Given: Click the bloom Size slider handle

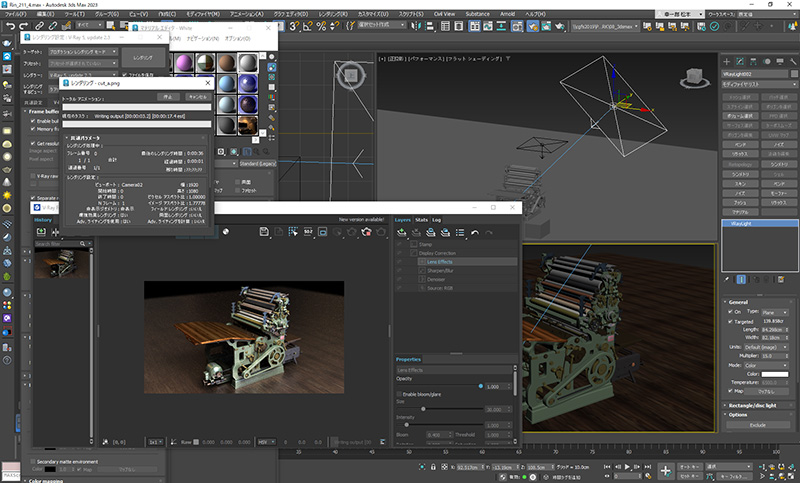Looking at the screenshot, I should click(x=423, y=409).
